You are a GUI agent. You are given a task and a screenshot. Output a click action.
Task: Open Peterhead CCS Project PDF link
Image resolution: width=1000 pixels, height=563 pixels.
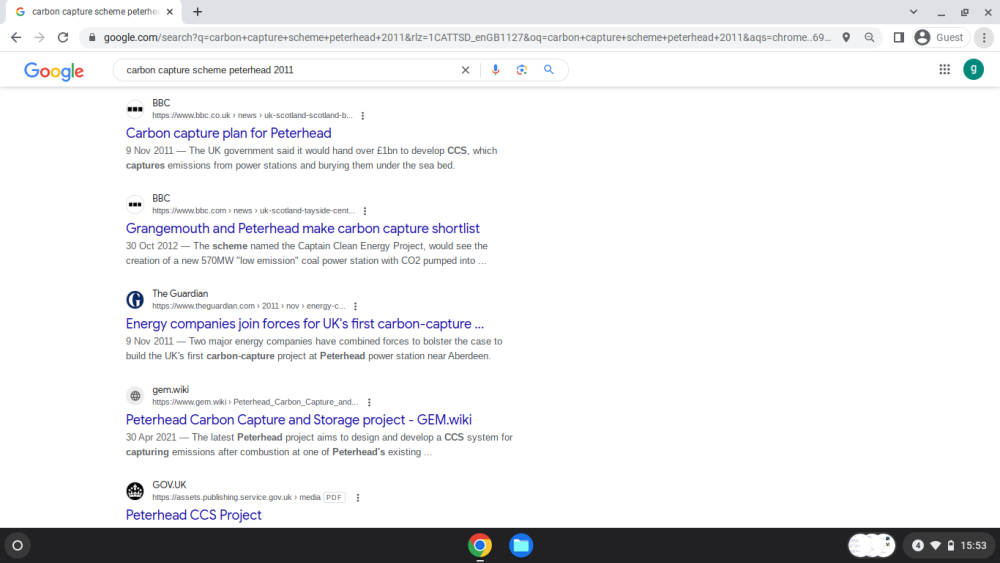[x=193, y=515]
